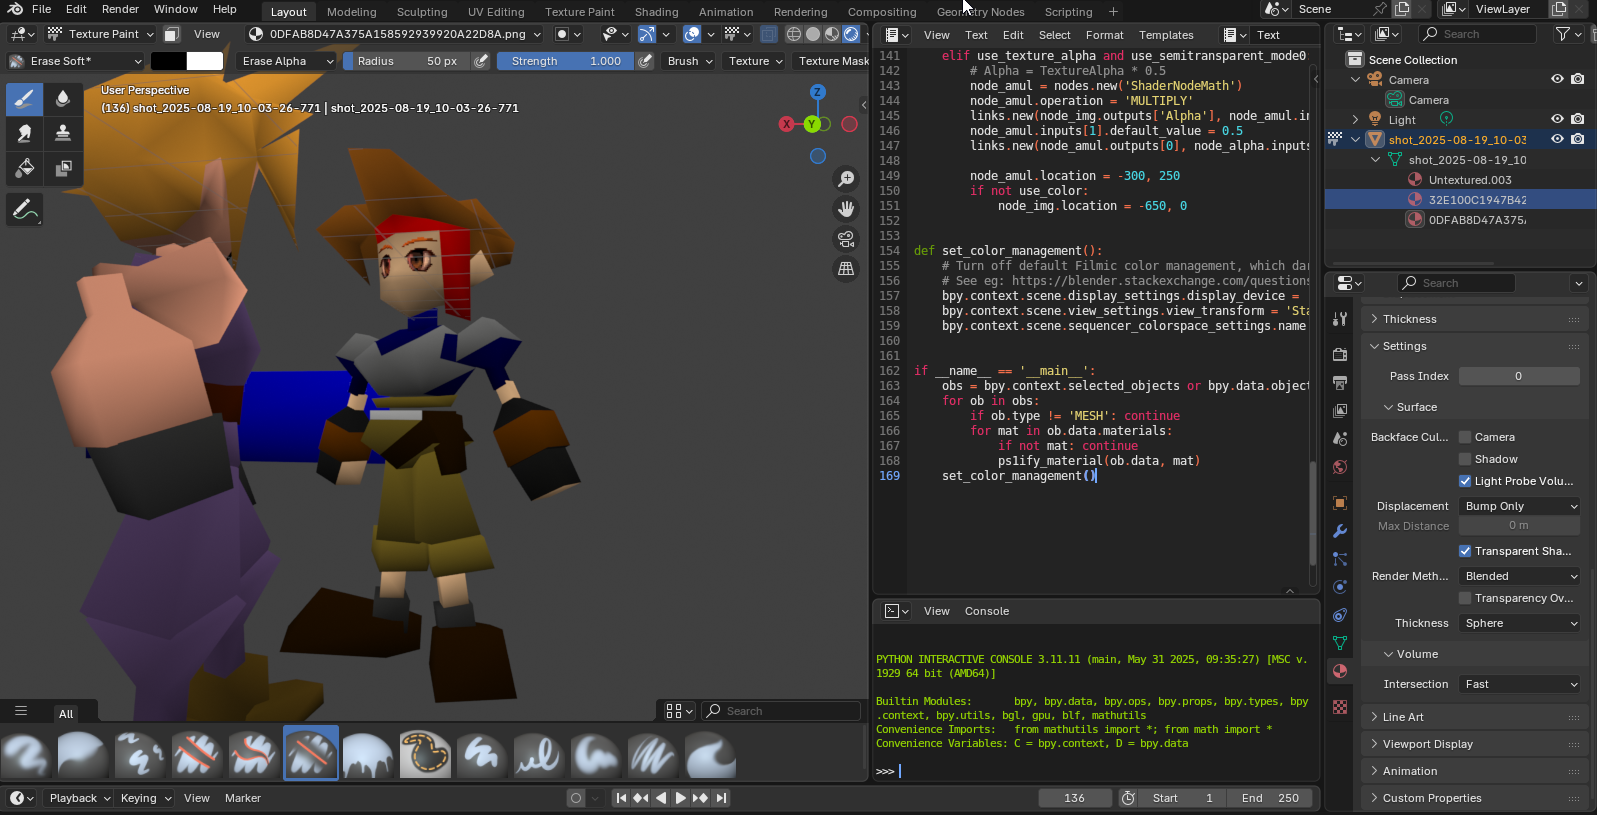Viewport: 1597px width, 815px height.
Task: Switch perspective/orthographic grid icon
Action: [x=846, y=269]
